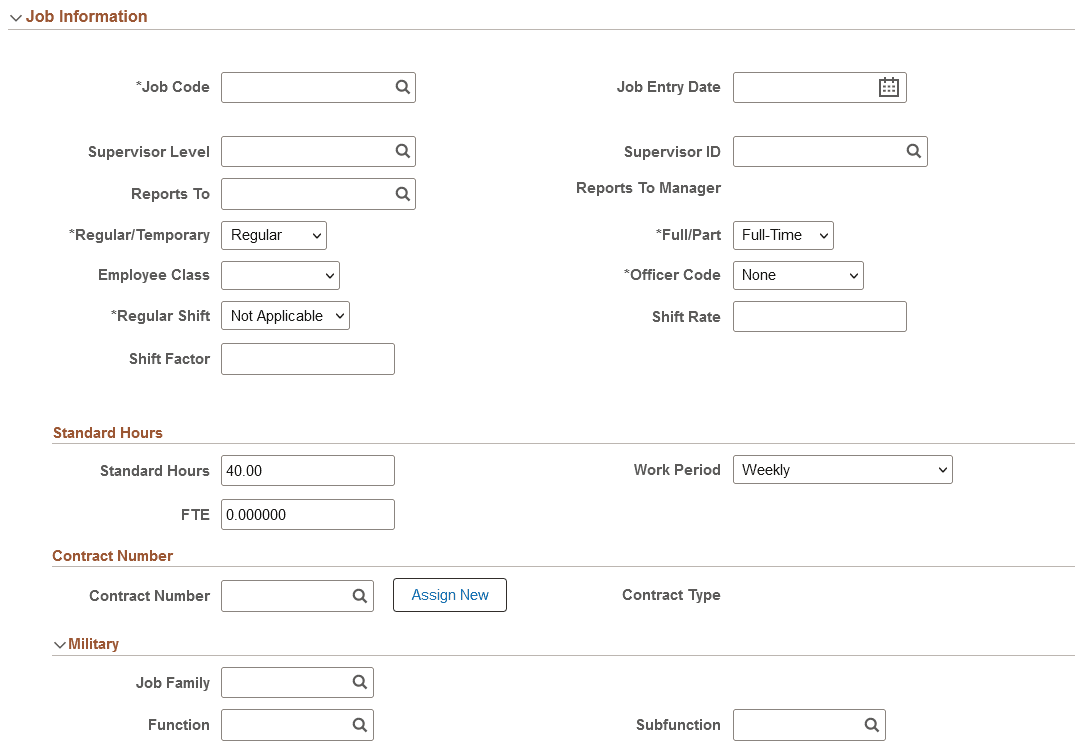
Task: Click the Assign New button
Action: [449, 595]
